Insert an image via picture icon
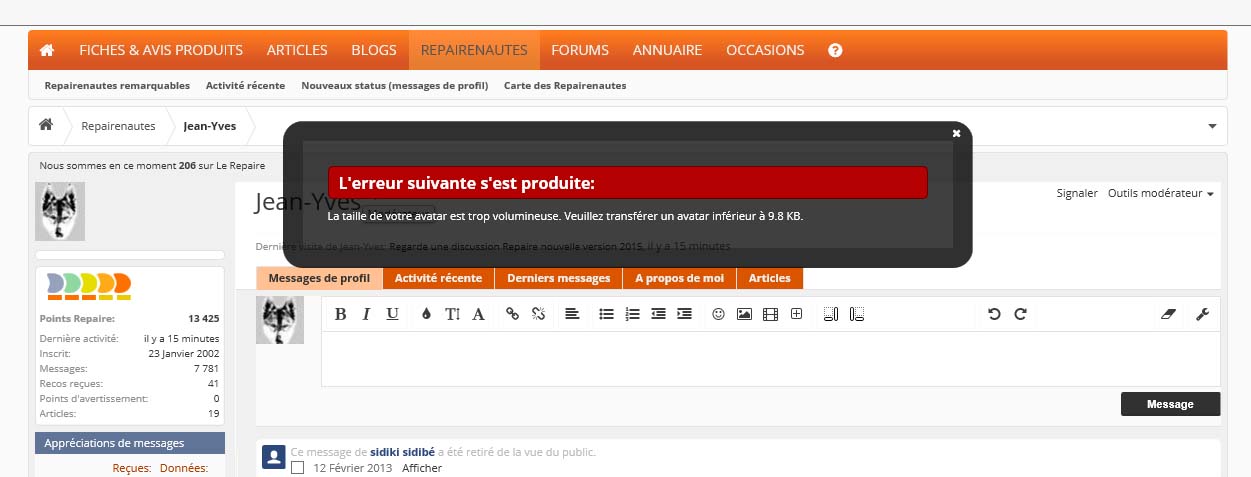The image size is (1251, 477). pos(744,314)
